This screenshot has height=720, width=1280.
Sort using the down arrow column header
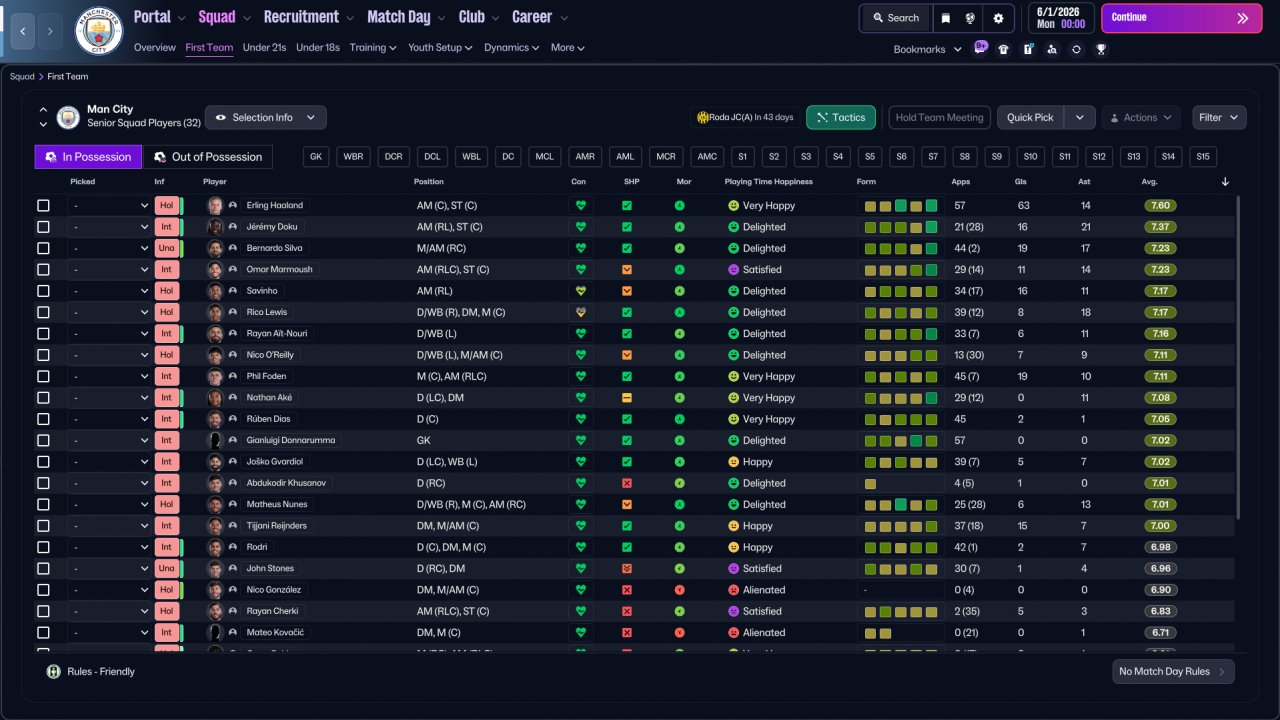(x=1225, y=182)
